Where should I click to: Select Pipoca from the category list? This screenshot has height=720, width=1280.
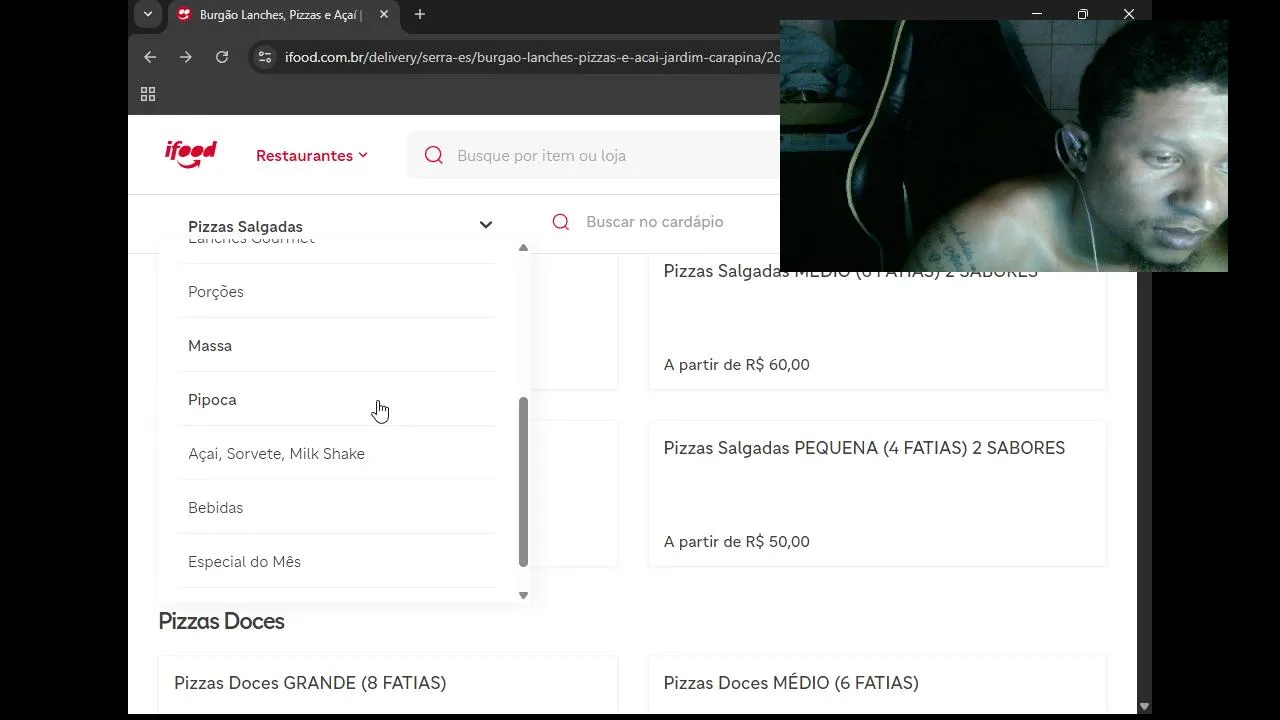[337, 400]
